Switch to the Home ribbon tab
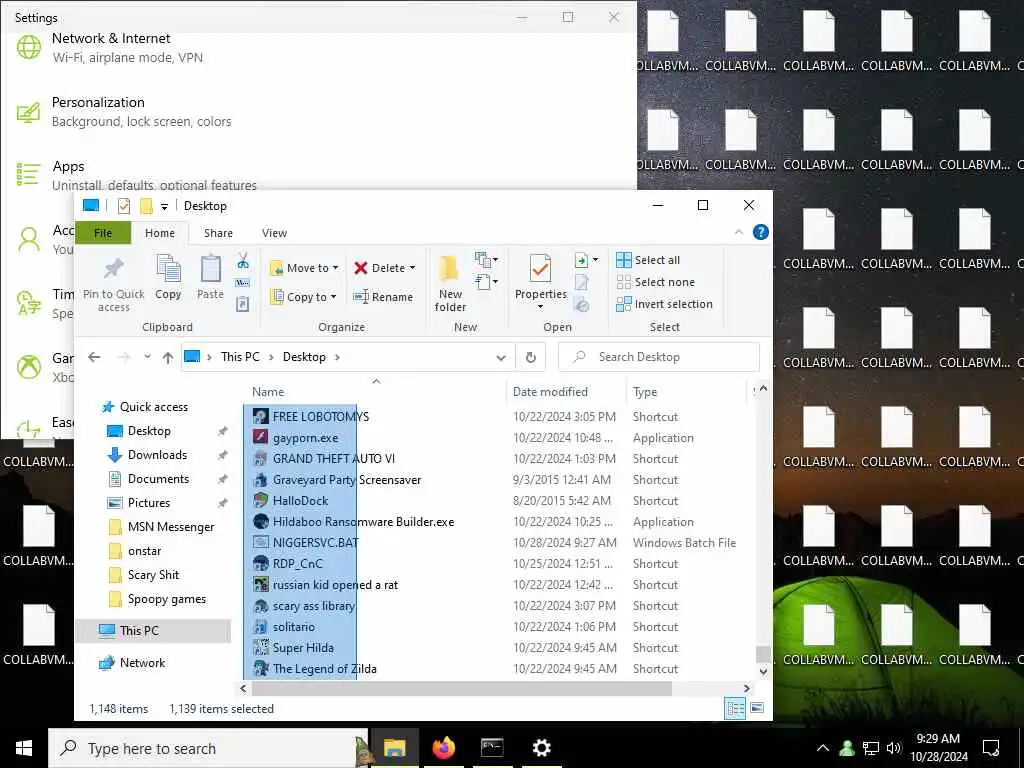 (160, 233)
